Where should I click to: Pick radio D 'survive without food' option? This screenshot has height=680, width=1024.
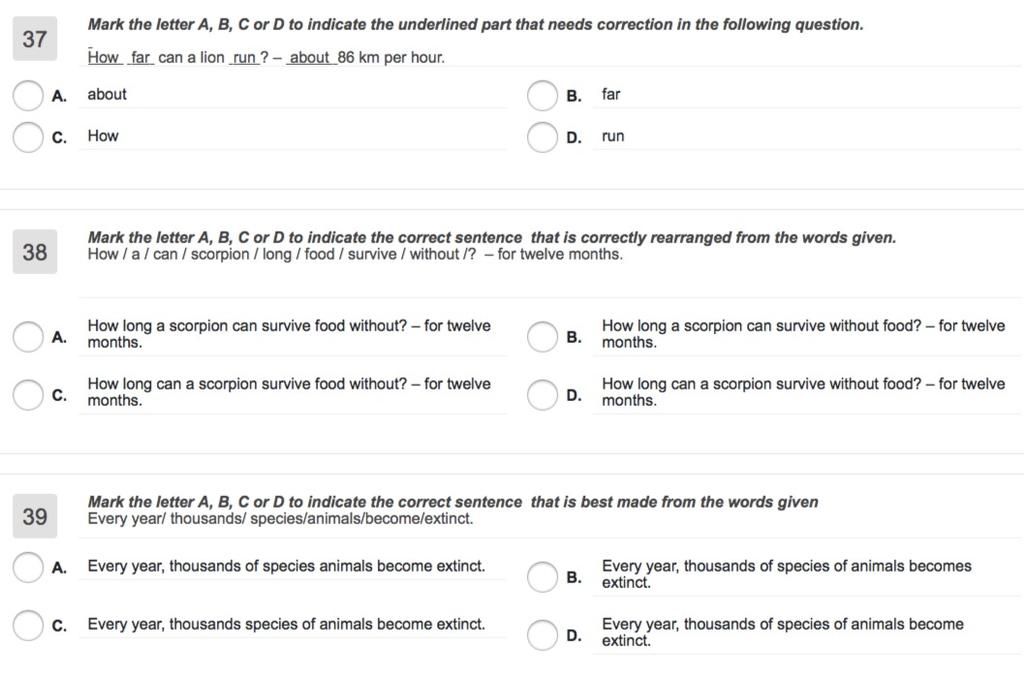pyautogui.click(x=542, y=394)
